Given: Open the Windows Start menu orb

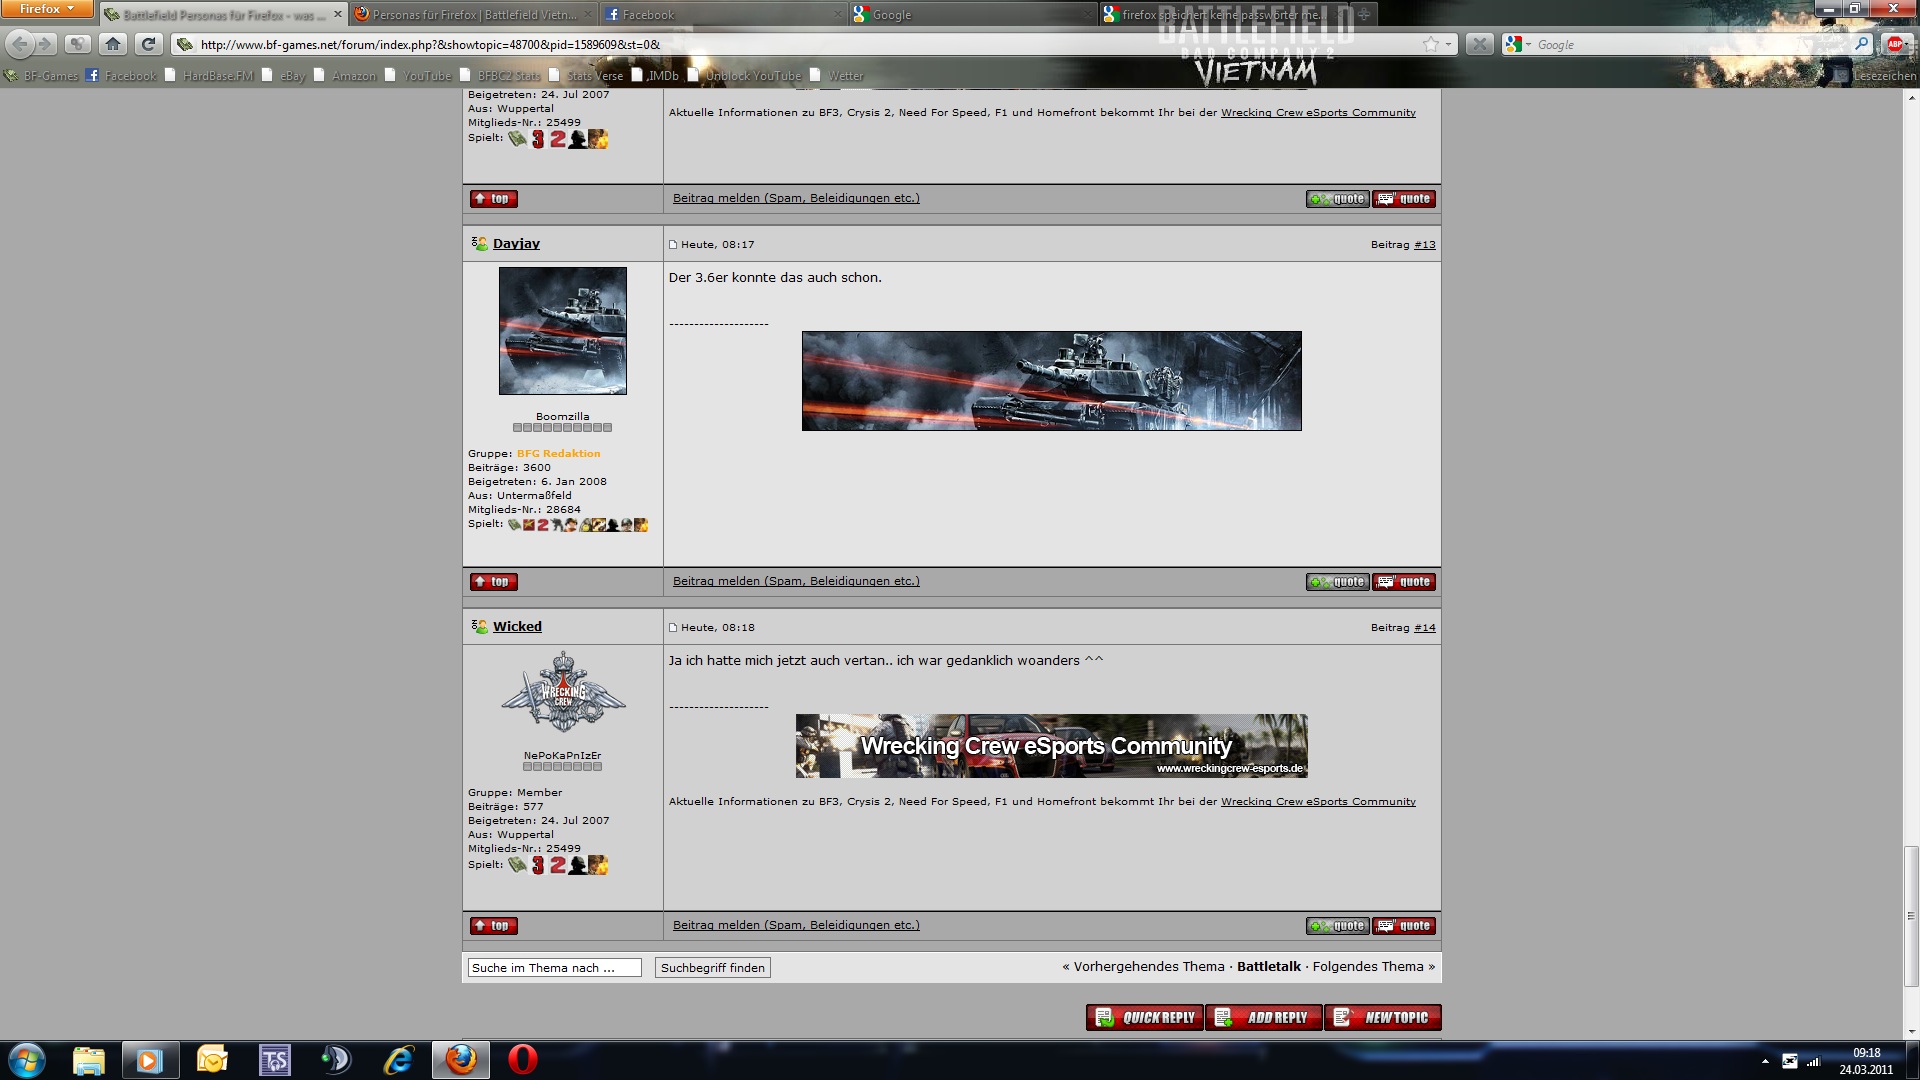Looking at the screenshot, I should pyautogui.click(x=27, y=1060).
